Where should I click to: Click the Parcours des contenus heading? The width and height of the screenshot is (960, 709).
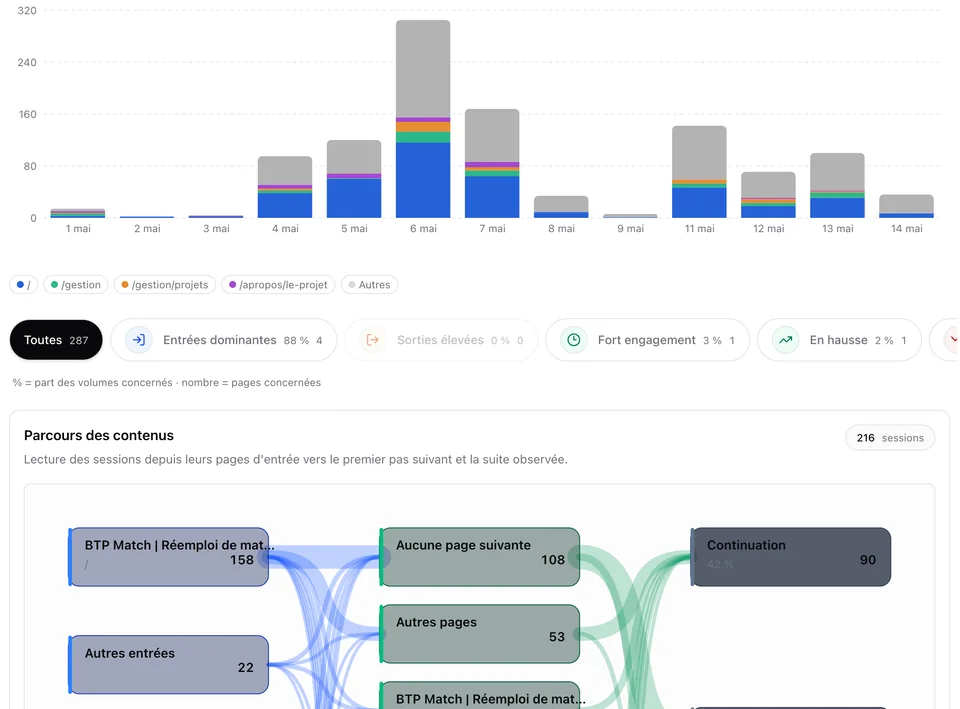pos(99,435)
